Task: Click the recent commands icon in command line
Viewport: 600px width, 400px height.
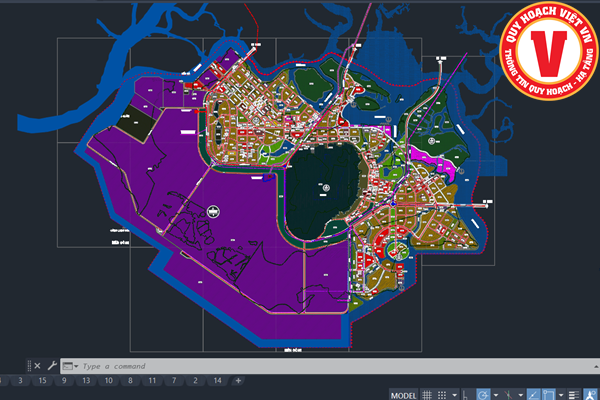Action: (x=68, y=366)
